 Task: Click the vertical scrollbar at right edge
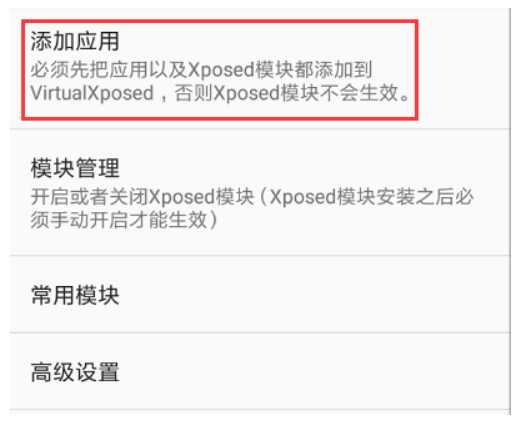tap(510, 211)
